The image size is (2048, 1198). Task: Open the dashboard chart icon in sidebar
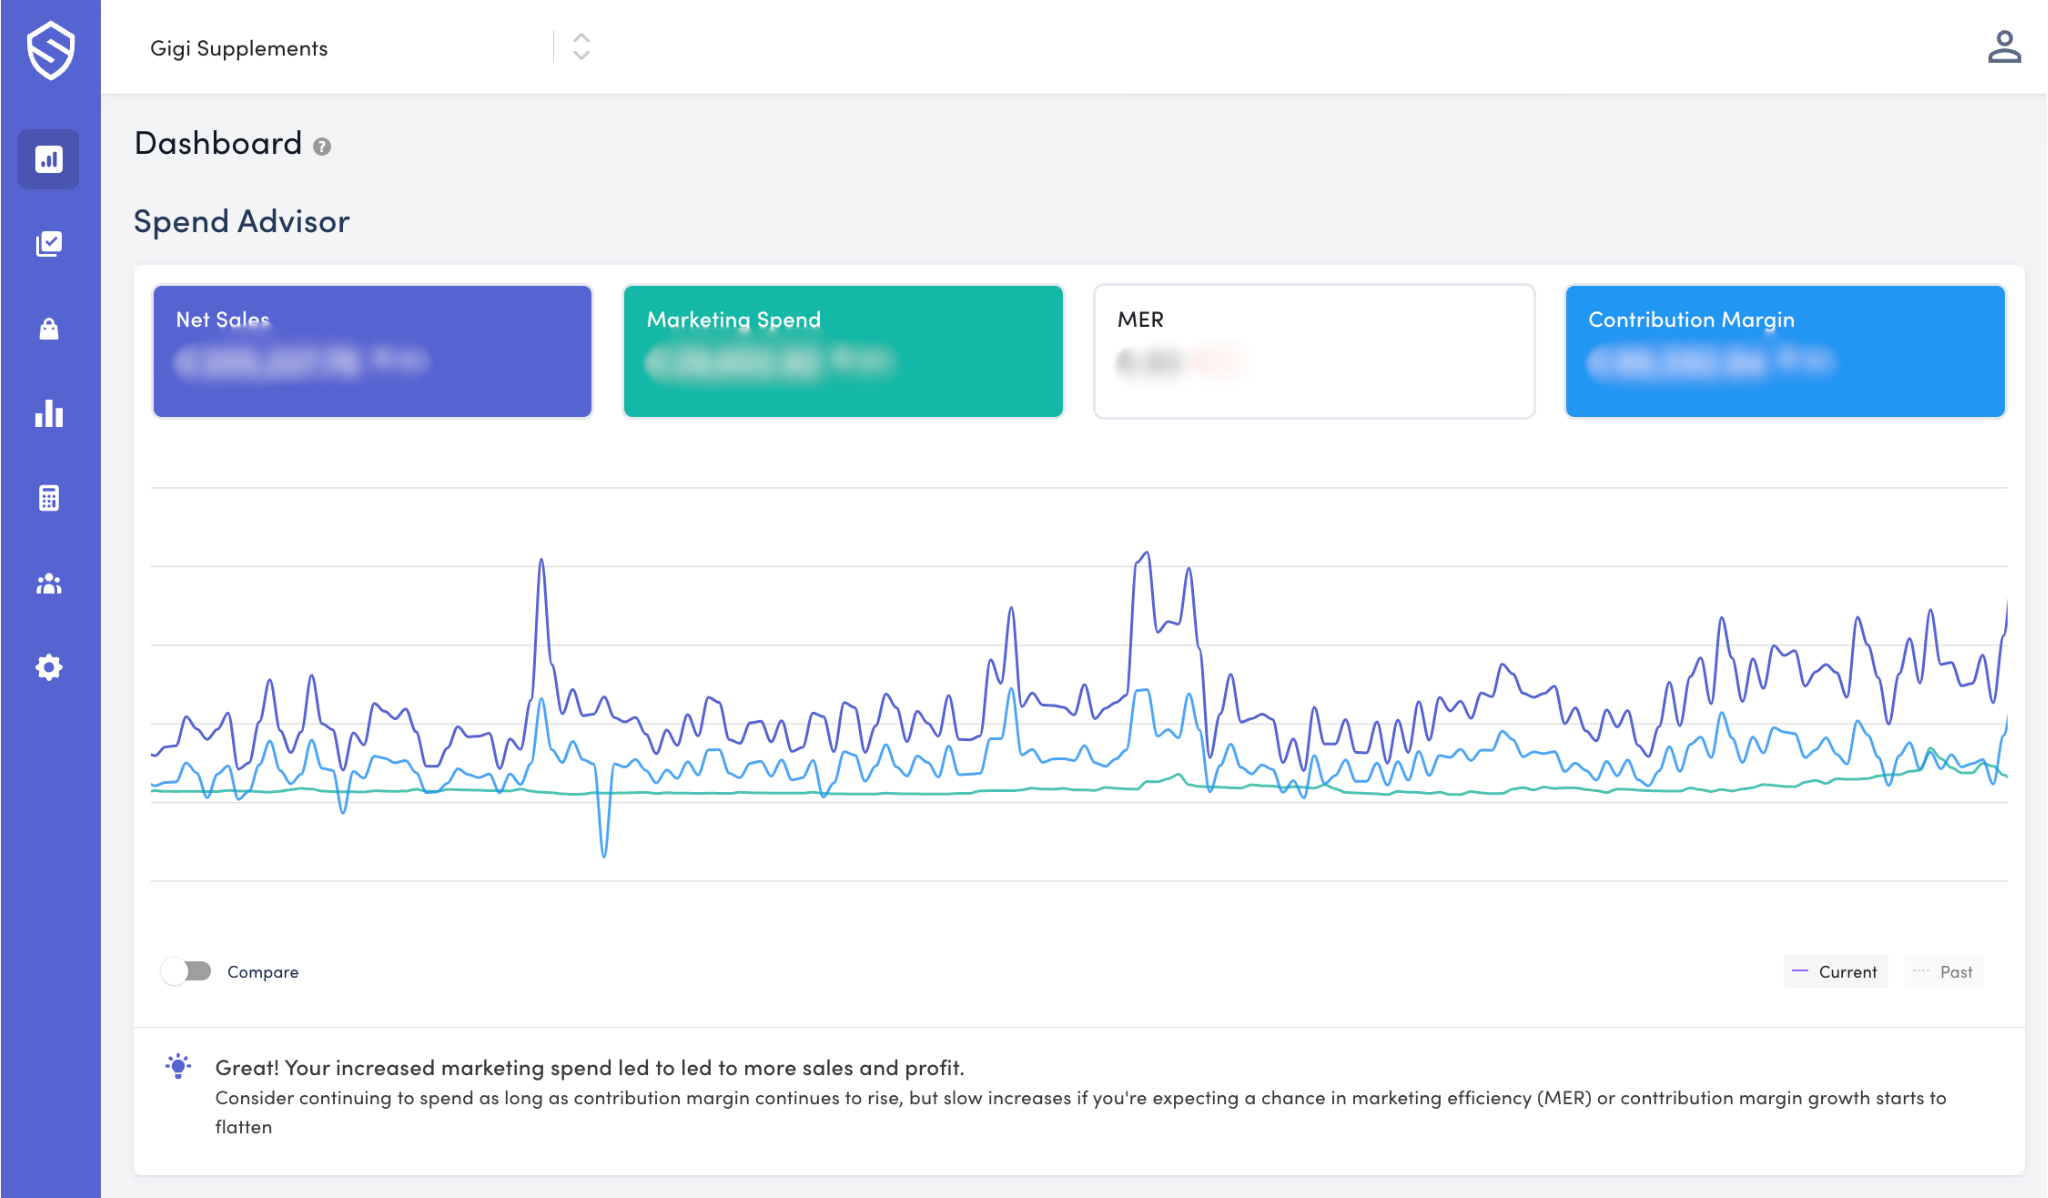[x=48, y=159]
